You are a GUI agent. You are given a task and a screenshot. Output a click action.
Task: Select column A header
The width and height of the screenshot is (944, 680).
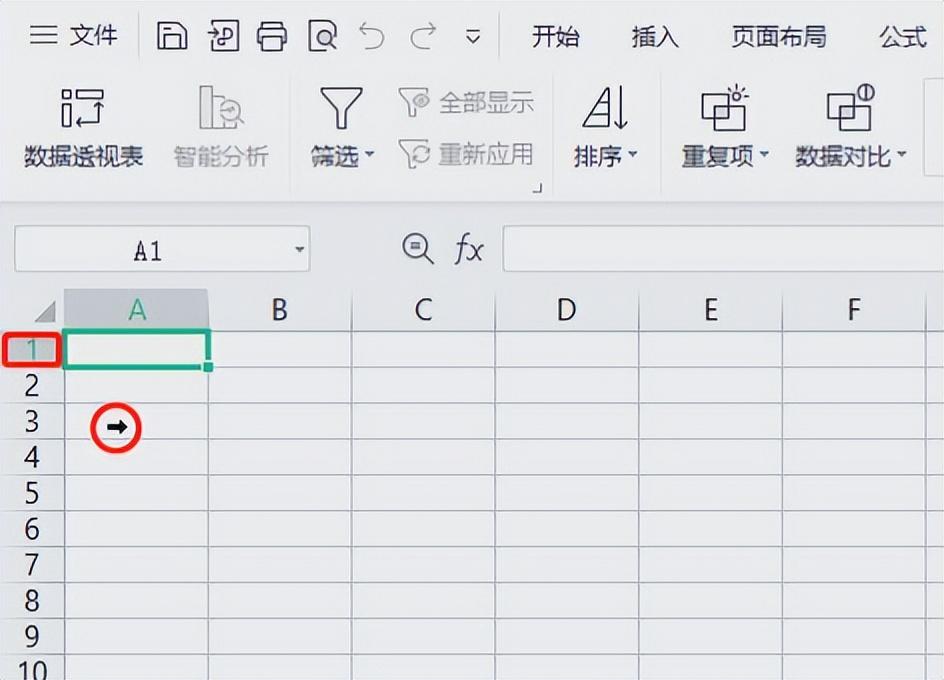click(x=137, y=310)
